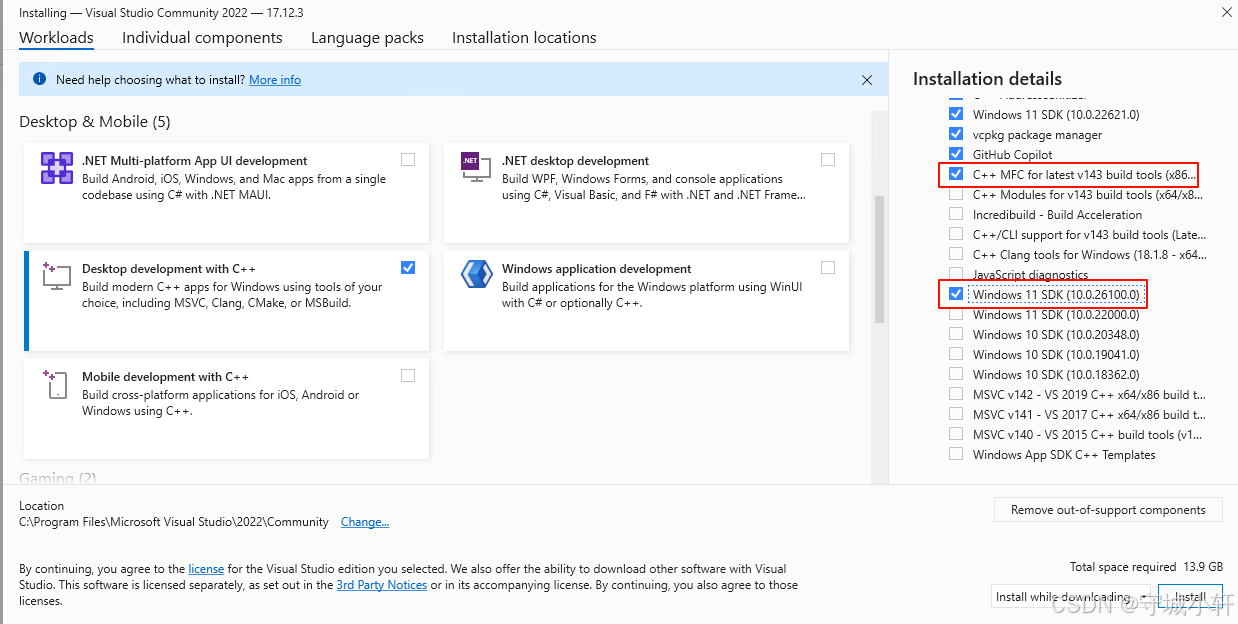The height and width of the screenshot is (624, 1238).
Task: Check the Mobile development with C++ workload
Action: point(408,375)
